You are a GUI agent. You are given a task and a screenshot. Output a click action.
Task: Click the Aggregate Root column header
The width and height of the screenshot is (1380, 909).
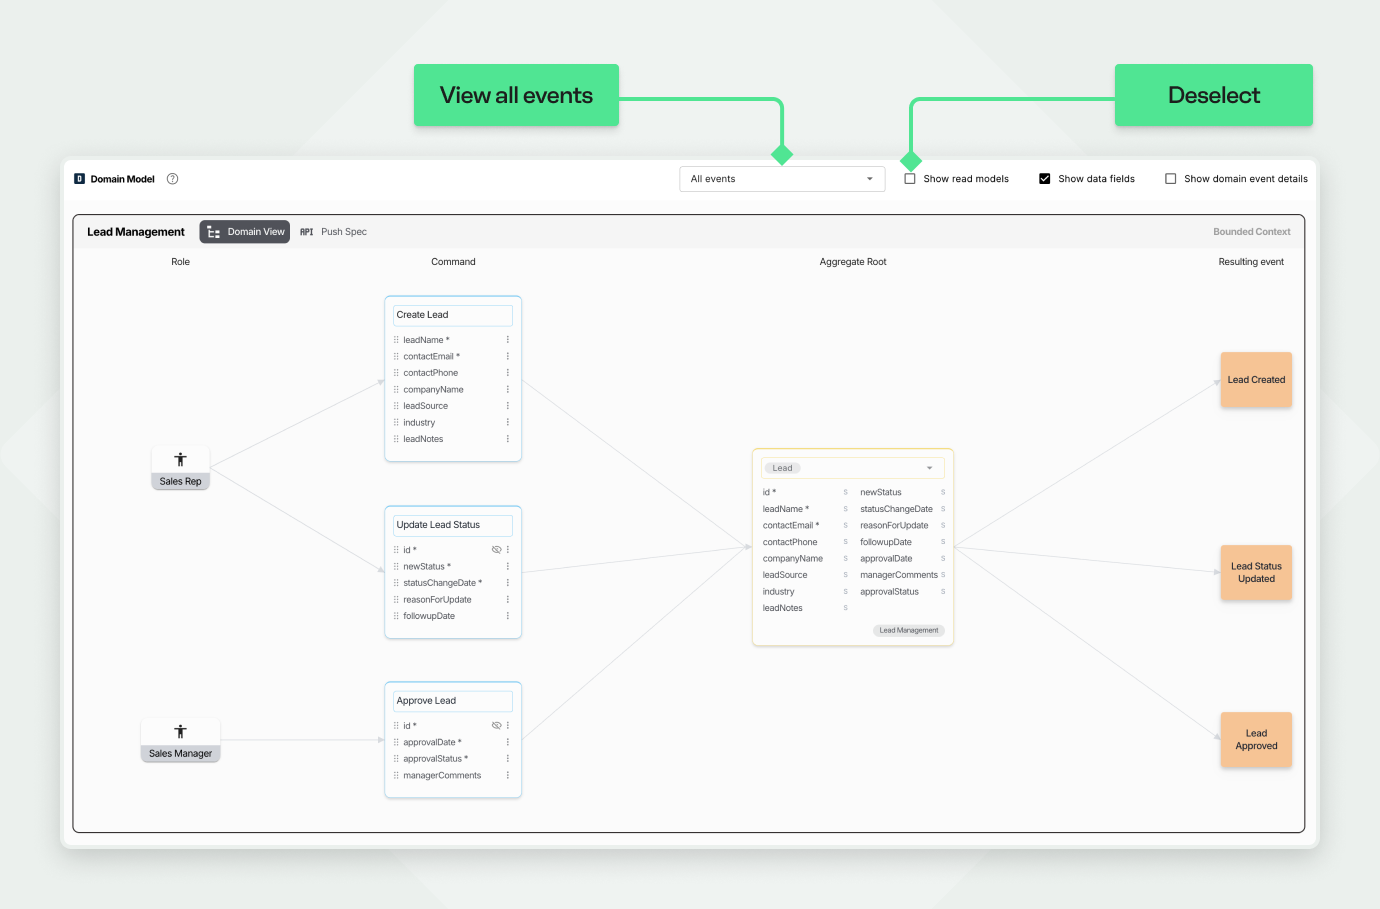coord(853,262)
